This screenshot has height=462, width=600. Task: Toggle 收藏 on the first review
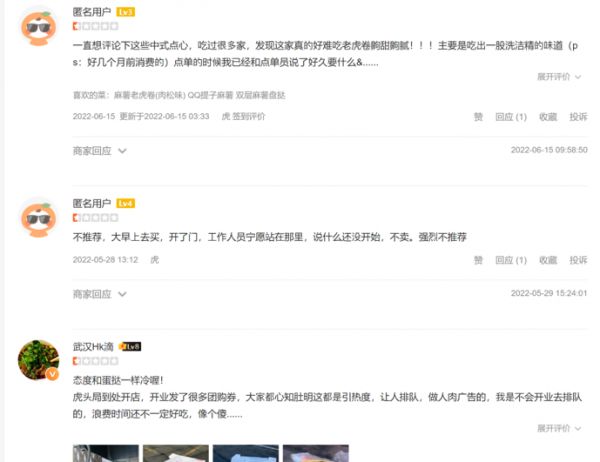click(548, 117)
